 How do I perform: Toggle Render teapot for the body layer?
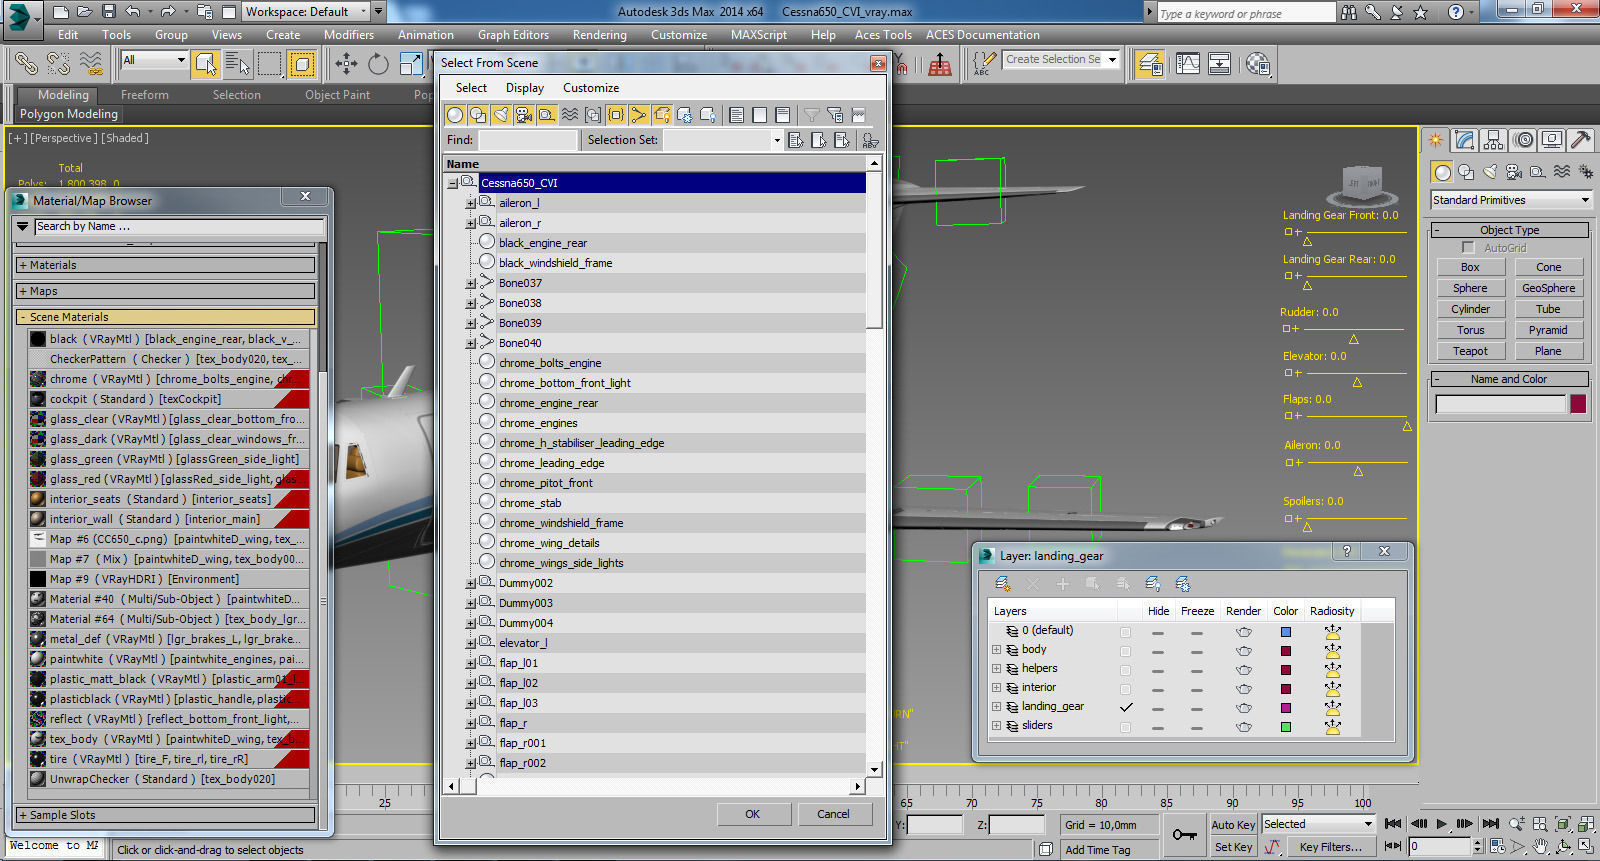pyautogui.click(x=1243, y=651)
